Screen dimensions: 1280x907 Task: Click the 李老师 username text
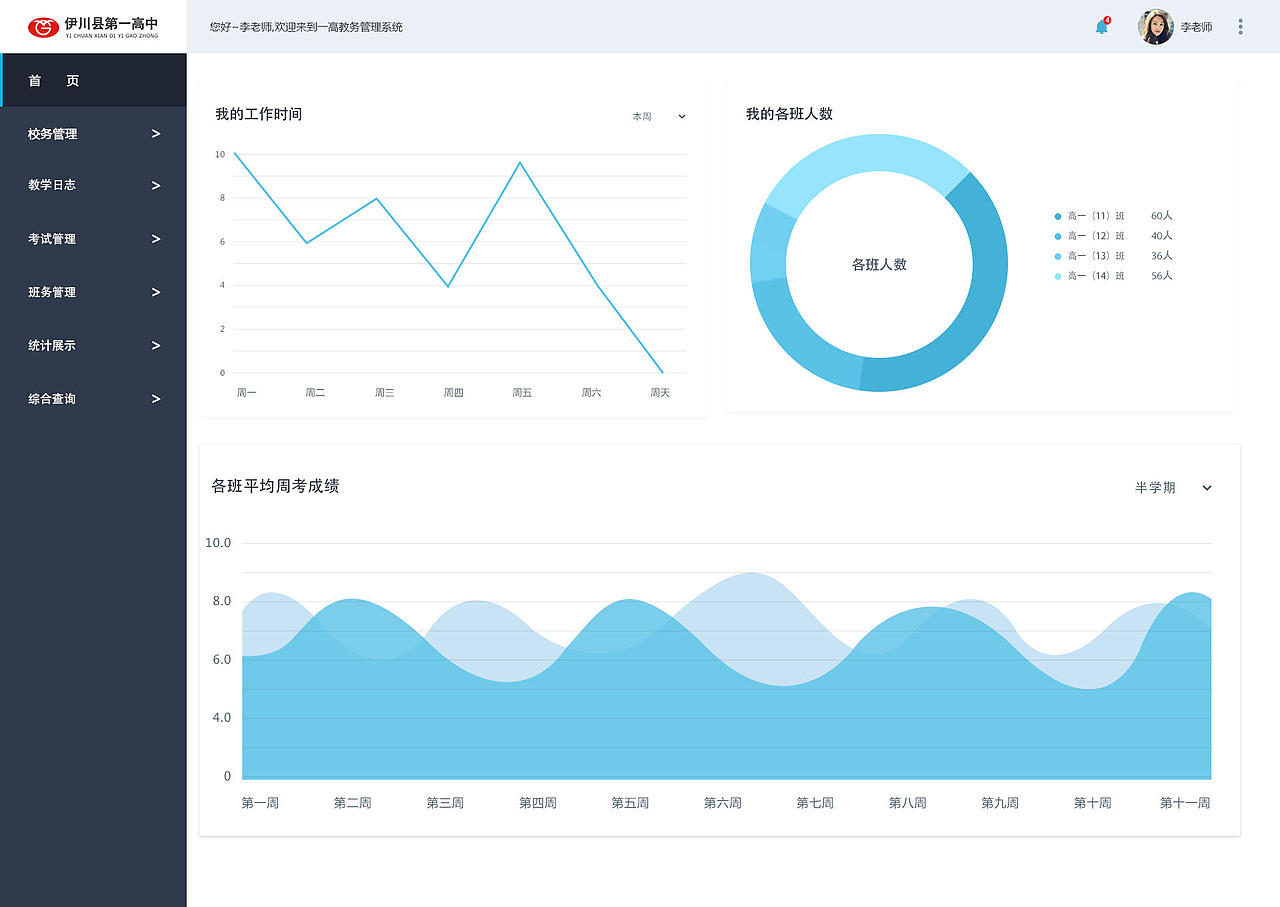point(1196,27)
